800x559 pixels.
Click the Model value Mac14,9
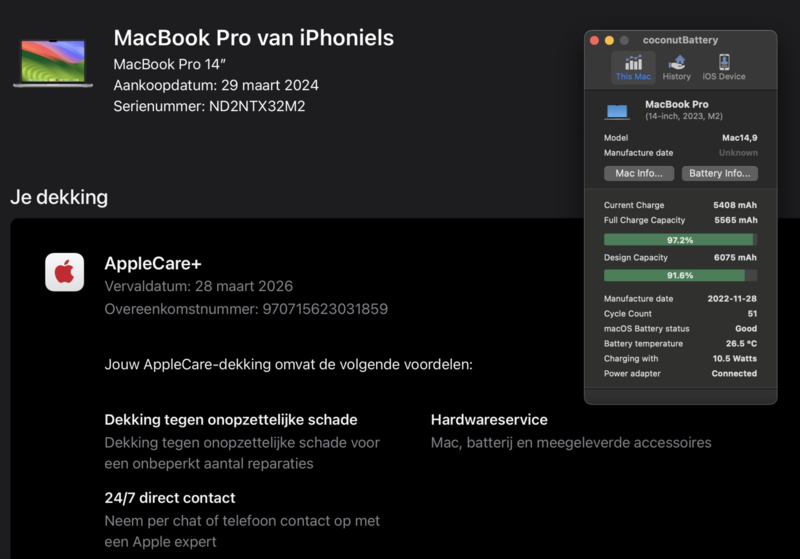tap(739, 138)
